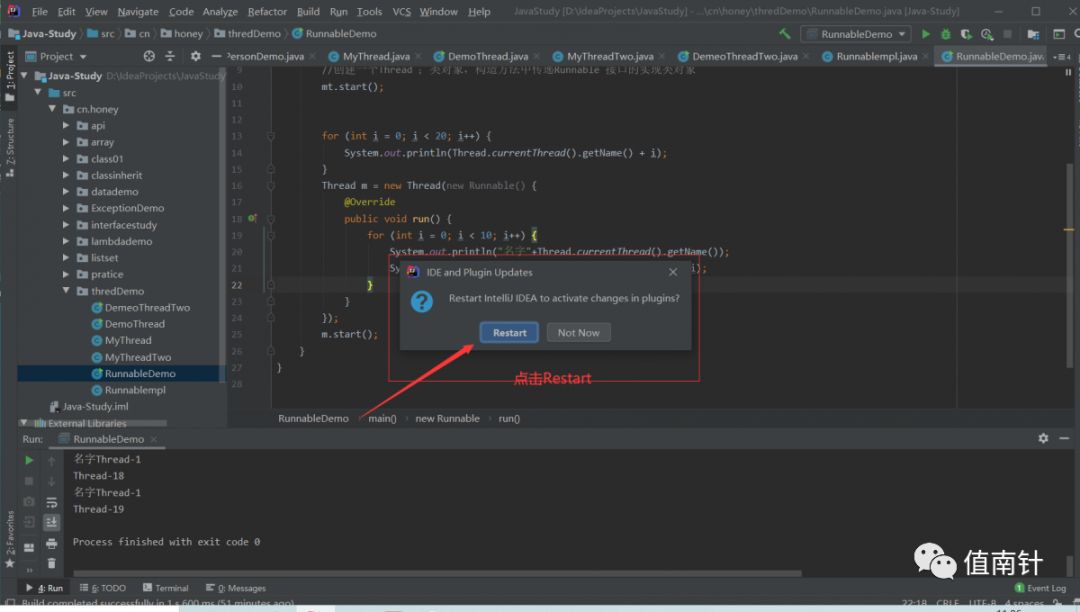
Task: Open Project Structure from the toolbar
Action: click(1033, 34)
